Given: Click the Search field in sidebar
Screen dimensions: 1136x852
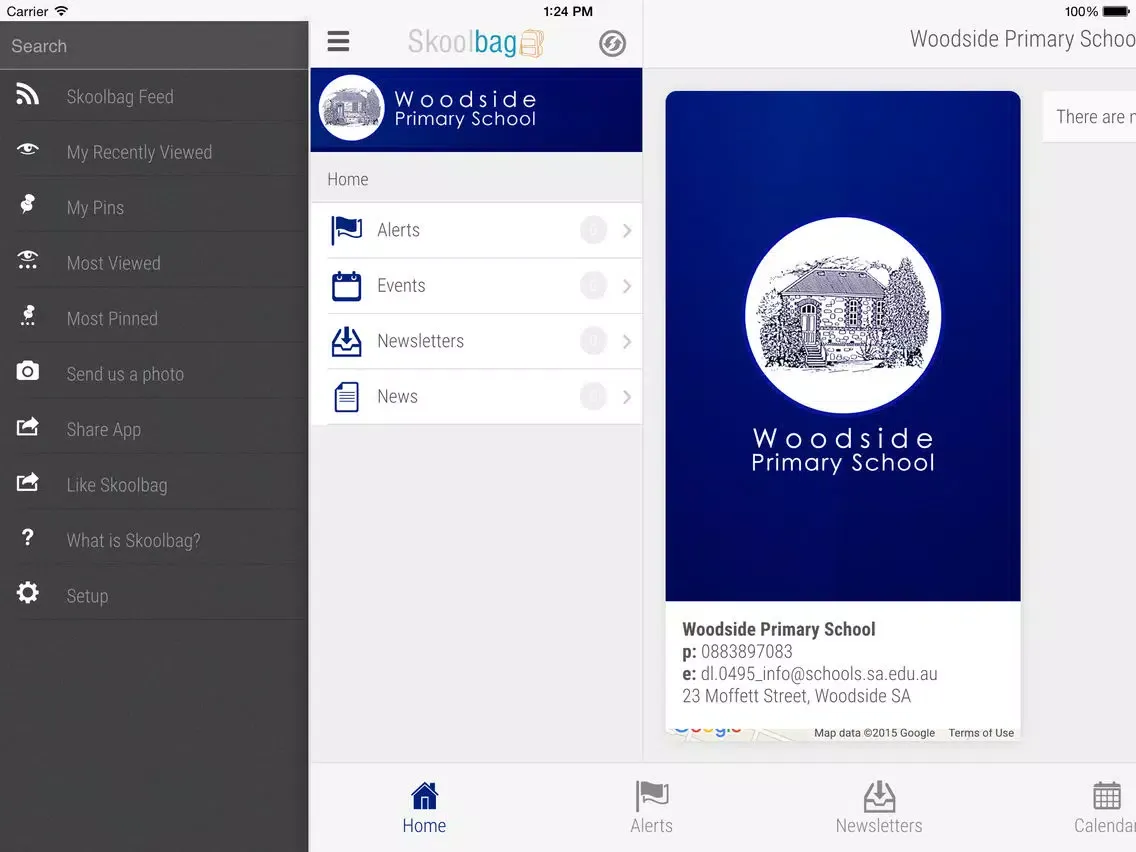Looking at the screenshot, I should 154,46.
